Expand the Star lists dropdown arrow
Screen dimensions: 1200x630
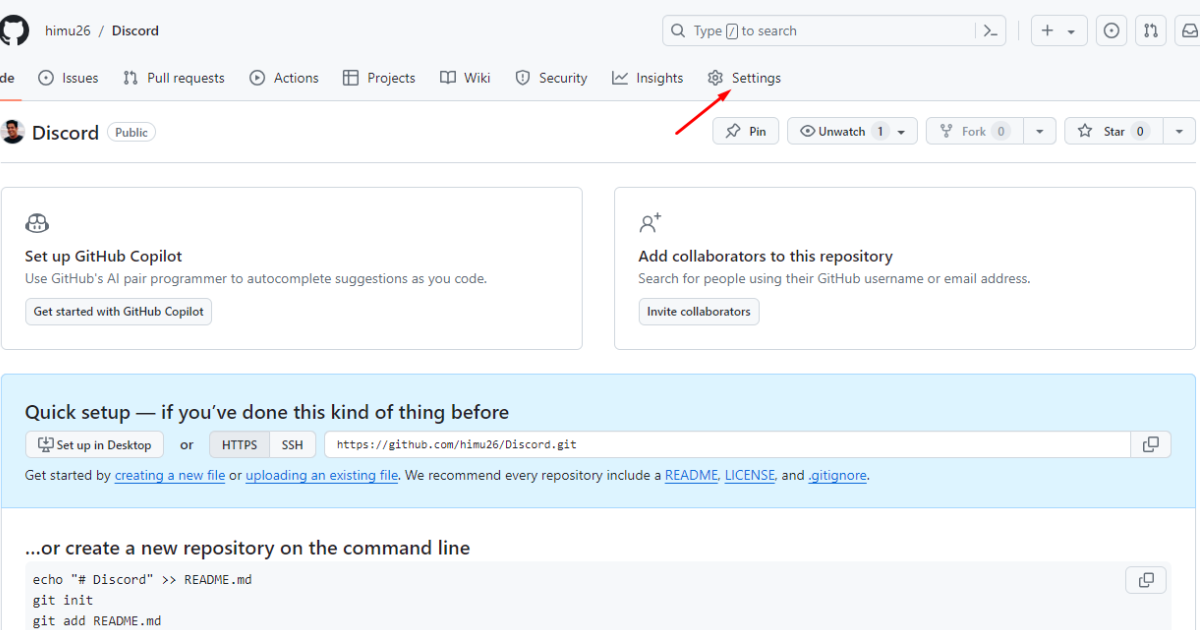click(x=1180, y=132)
